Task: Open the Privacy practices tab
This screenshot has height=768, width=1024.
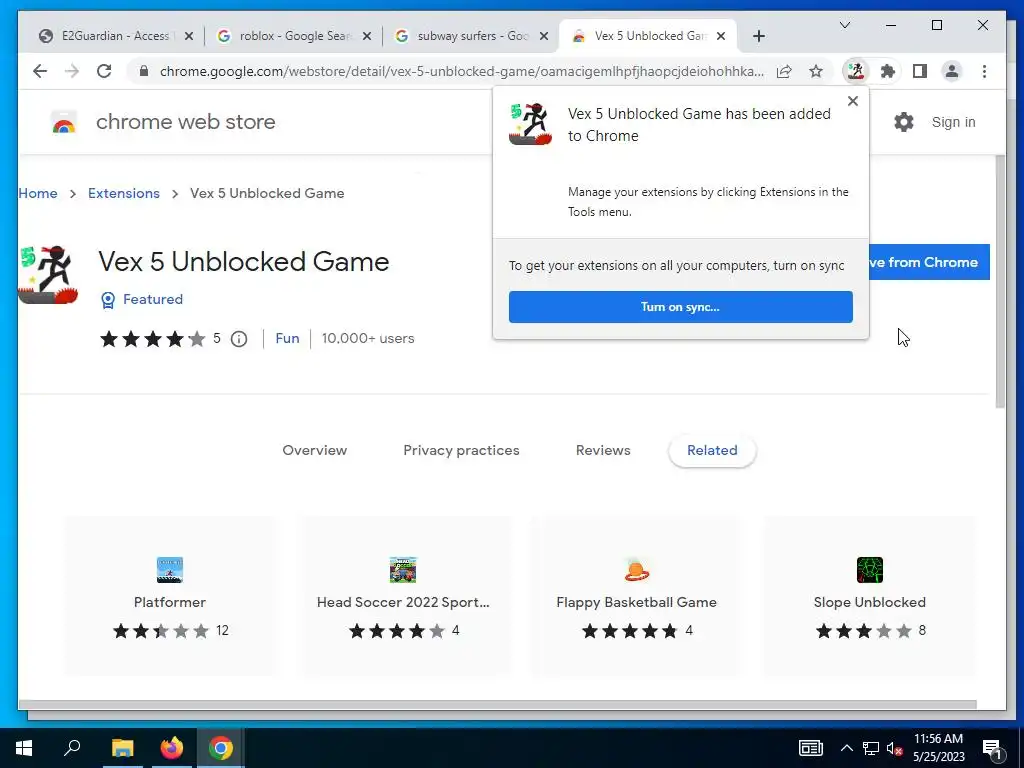Action: (x=461, y=451)
